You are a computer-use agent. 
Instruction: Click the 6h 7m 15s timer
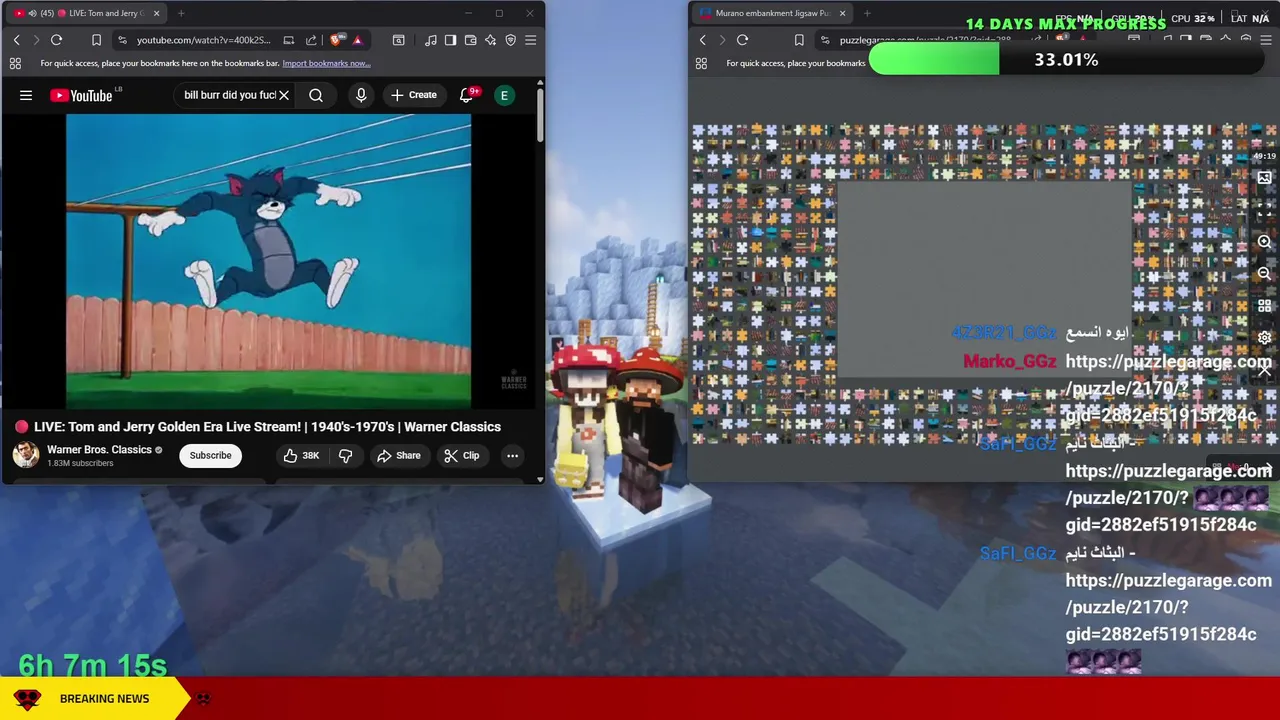[x=93, y=666]
